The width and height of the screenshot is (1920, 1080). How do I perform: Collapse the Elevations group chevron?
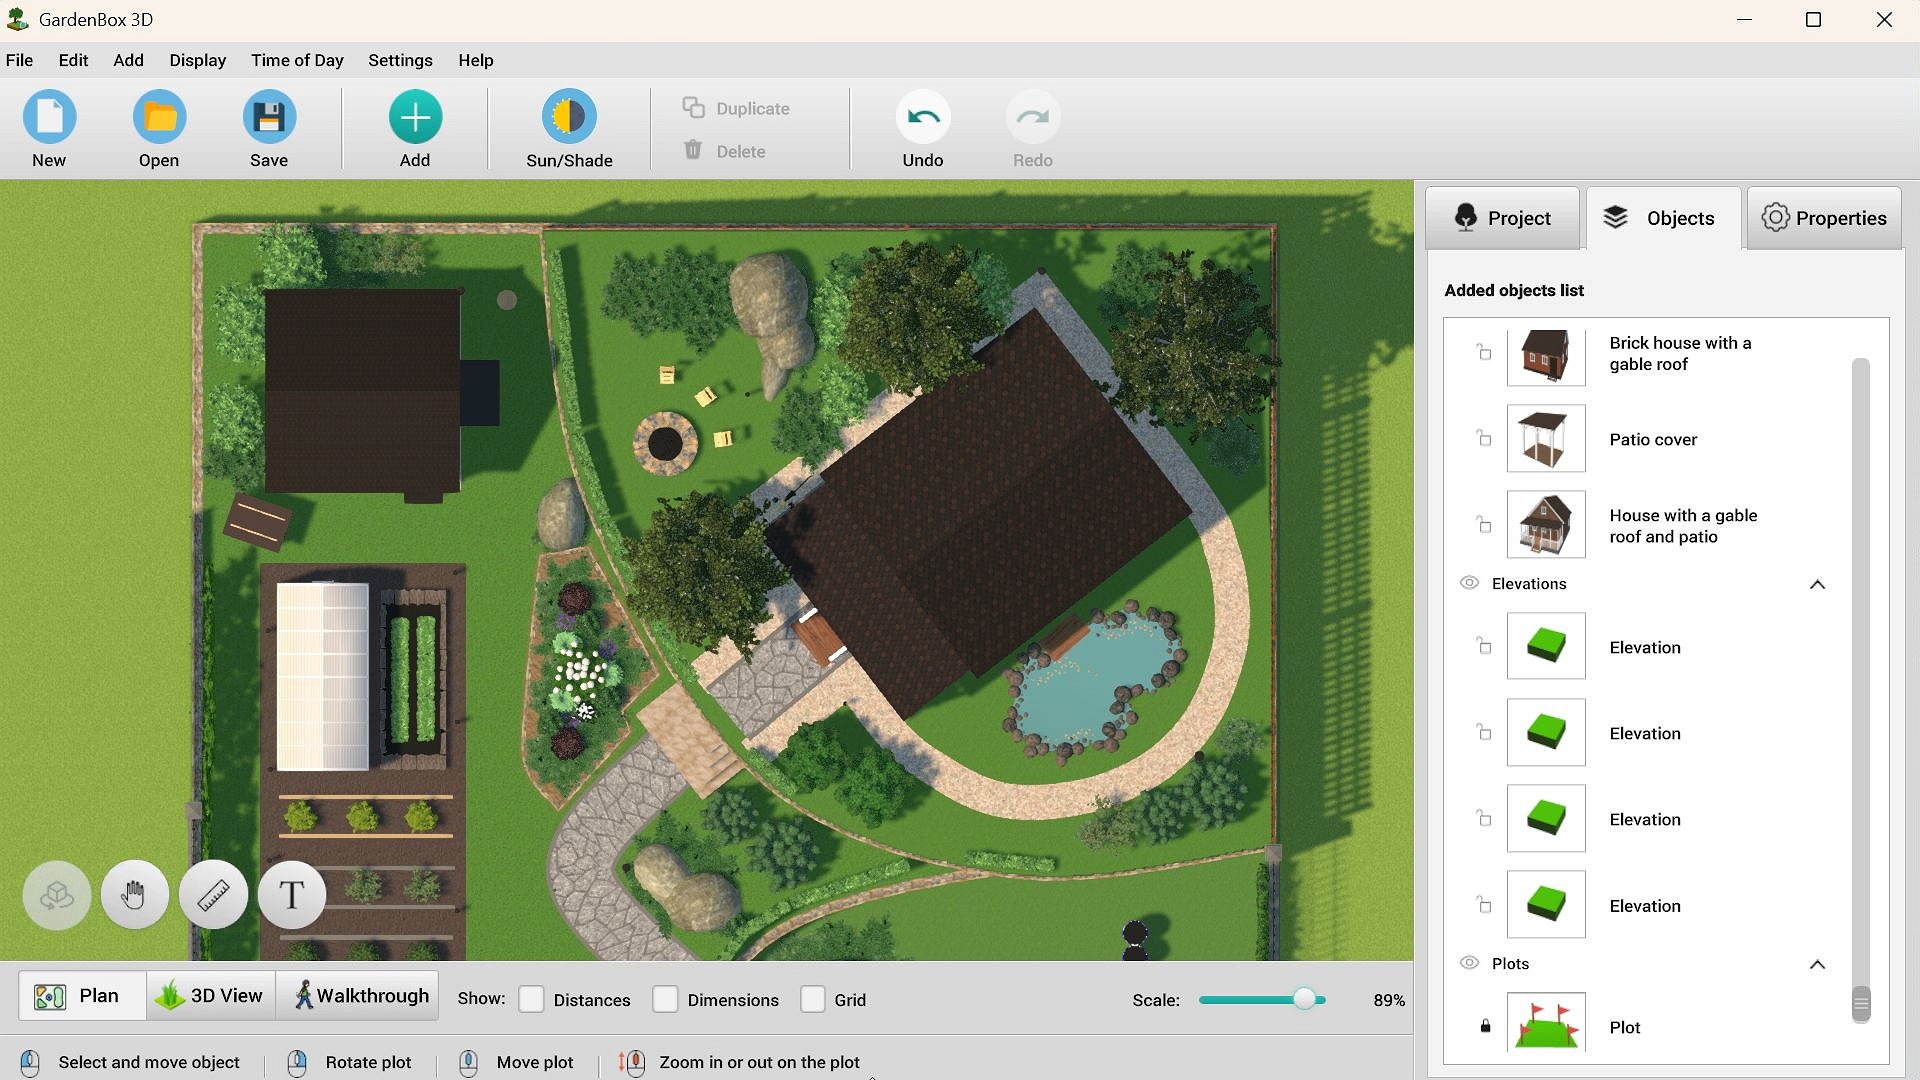(1817, 584)
